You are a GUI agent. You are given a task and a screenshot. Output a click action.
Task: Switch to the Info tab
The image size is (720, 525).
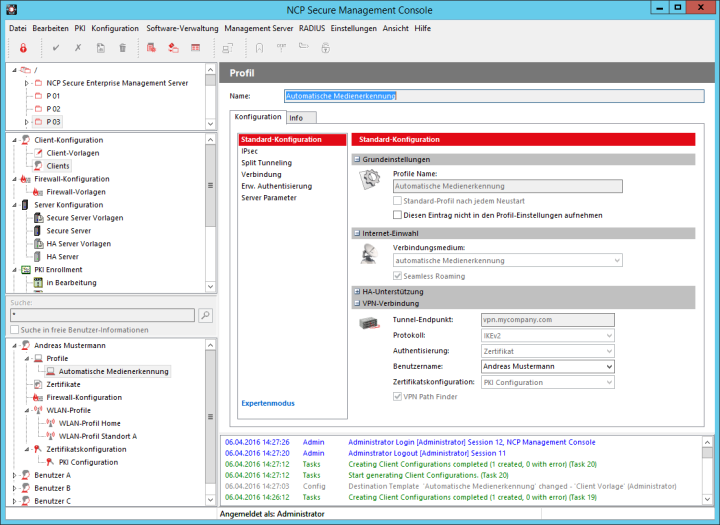pyautogui.click(x=296, y=118)
